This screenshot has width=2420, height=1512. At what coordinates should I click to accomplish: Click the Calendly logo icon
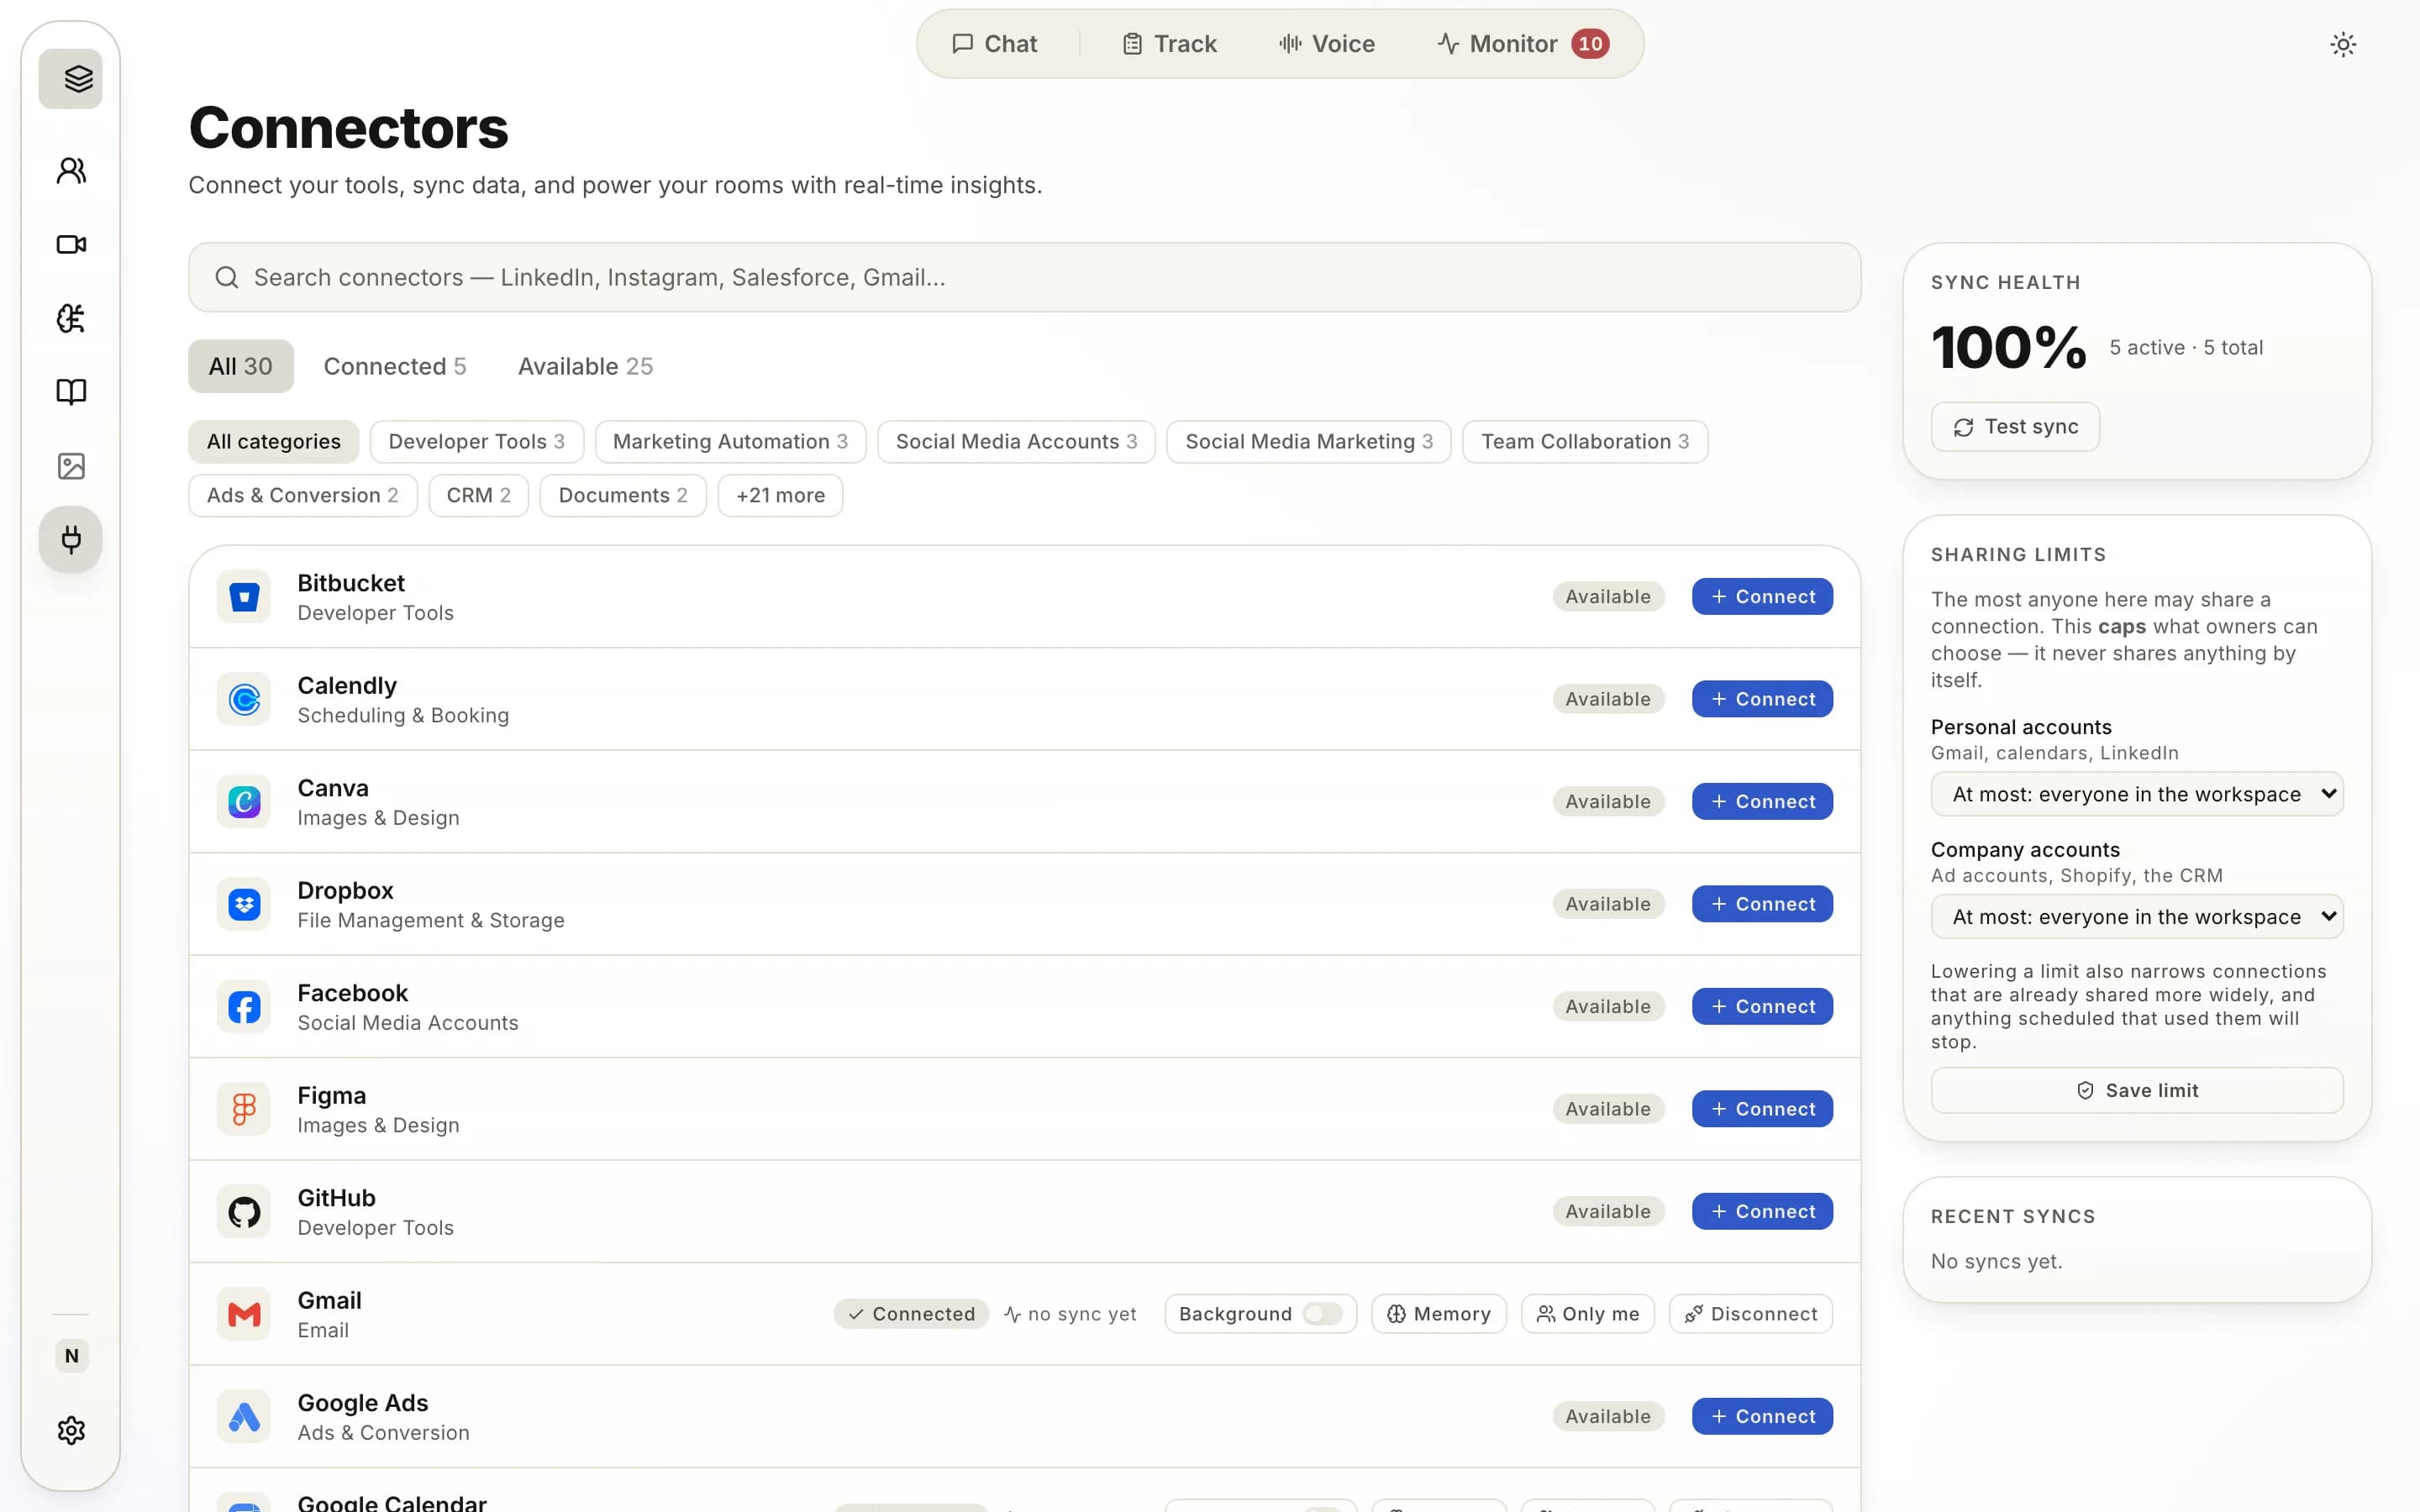(x=244, y=699)
